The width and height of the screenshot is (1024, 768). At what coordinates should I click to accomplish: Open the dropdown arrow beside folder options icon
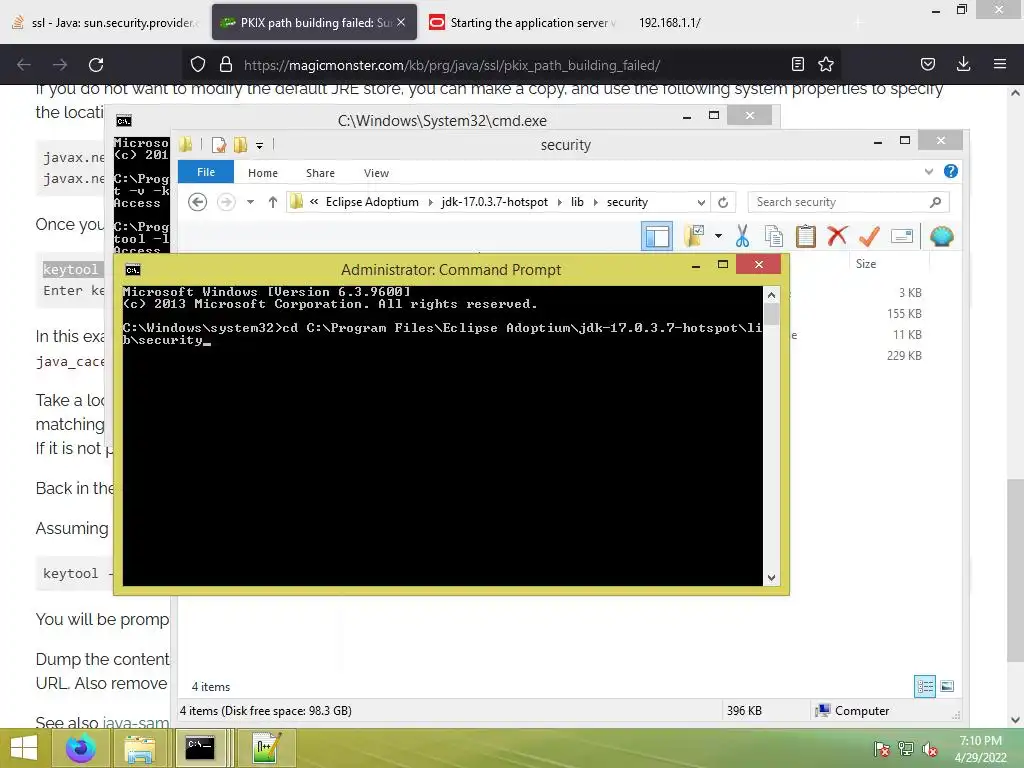point(718,236)
